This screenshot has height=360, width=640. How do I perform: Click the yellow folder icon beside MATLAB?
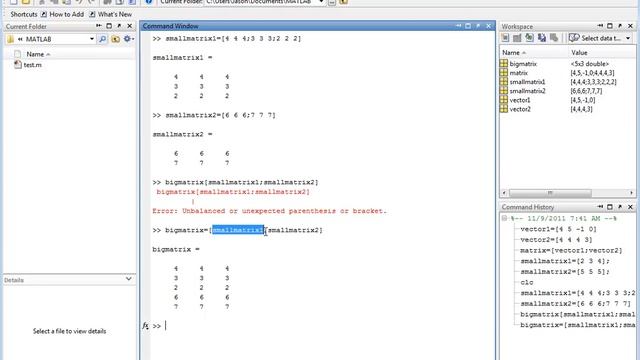point(11,39)
